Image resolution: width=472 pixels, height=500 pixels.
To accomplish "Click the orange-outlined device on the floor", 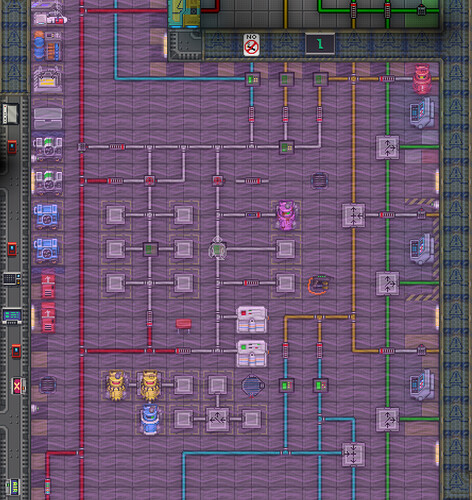I will pyautogui.click(x=319, y=284).
